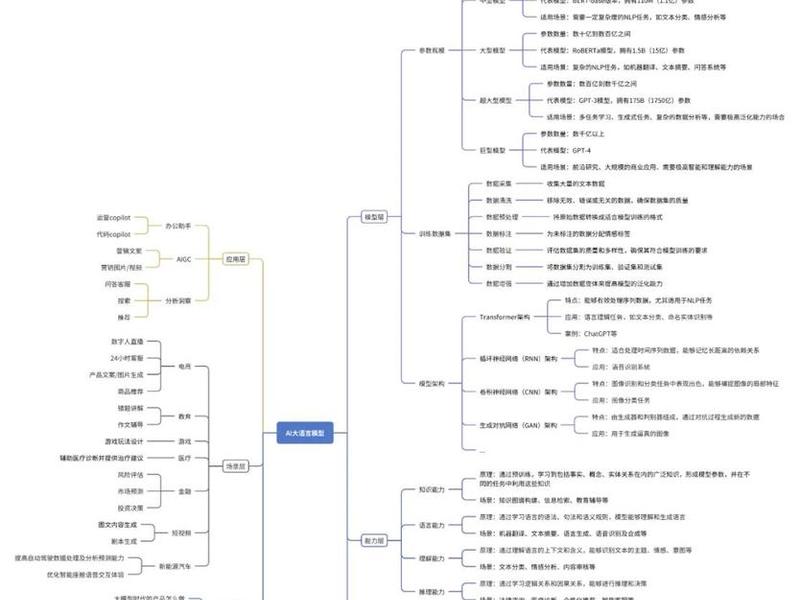Click the '风险评估' leaf node
The height and width of the screenshot is (600, 800).
point(131,475)
